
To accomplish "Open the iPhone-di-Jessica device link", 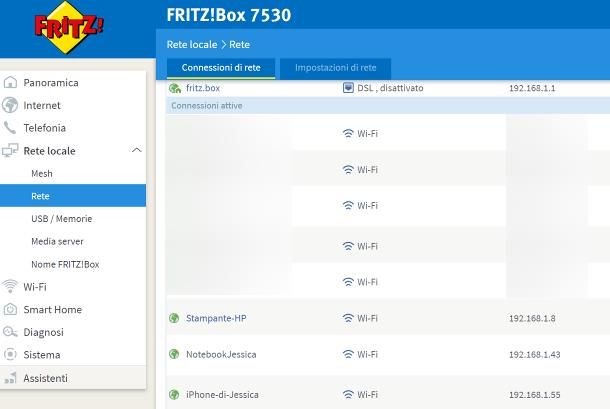I will [222, 395].
